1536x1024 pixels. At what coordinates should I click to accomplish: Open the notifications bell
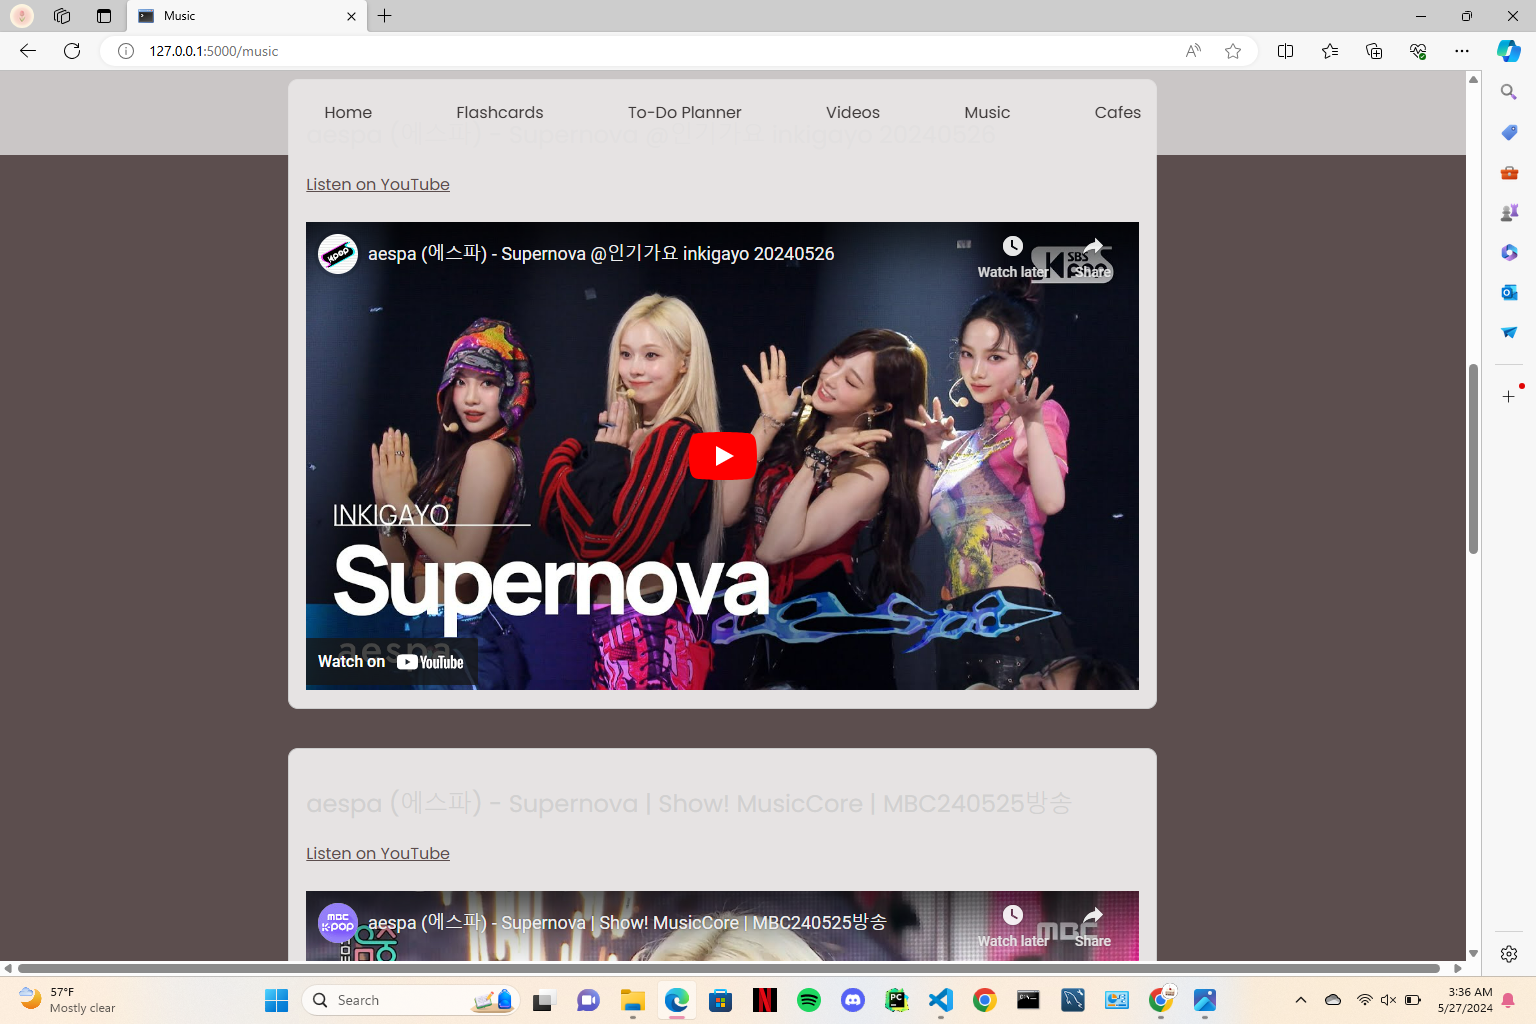click(x=1508, y=1000)
